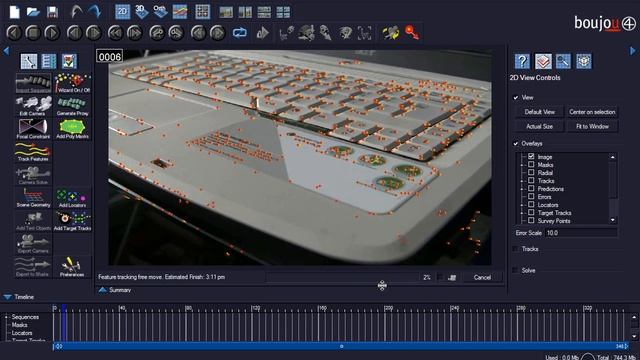Open Edit Camera tool

pos(33,106)
